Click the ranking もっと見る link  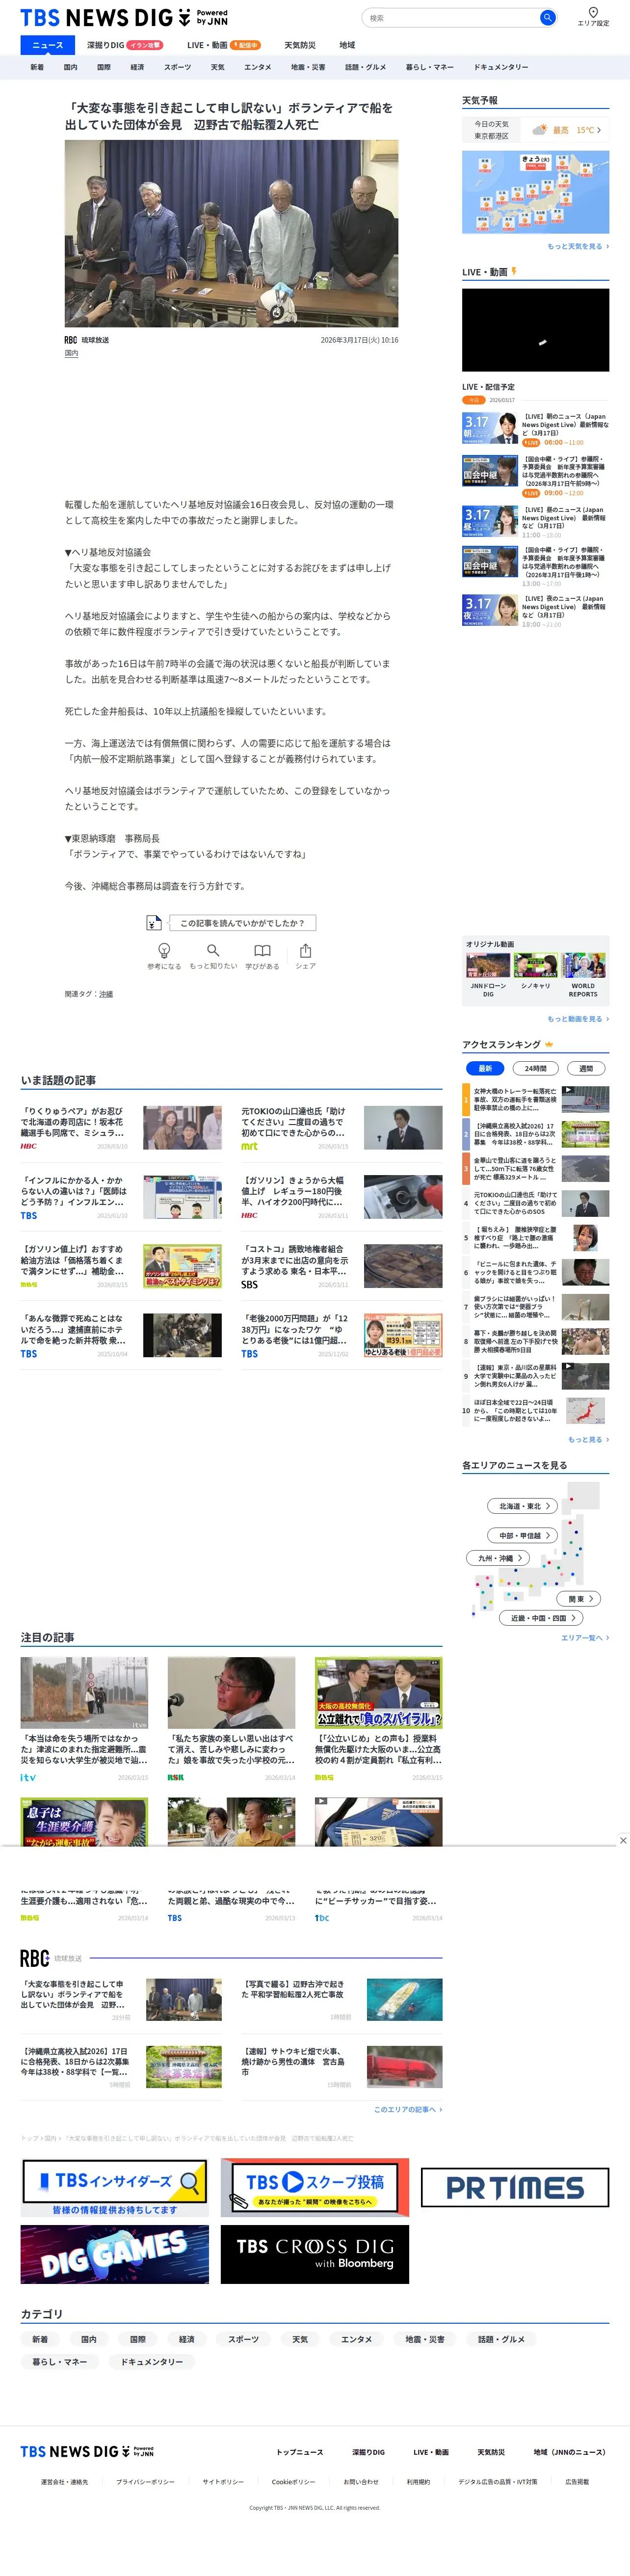point(588,1440)
